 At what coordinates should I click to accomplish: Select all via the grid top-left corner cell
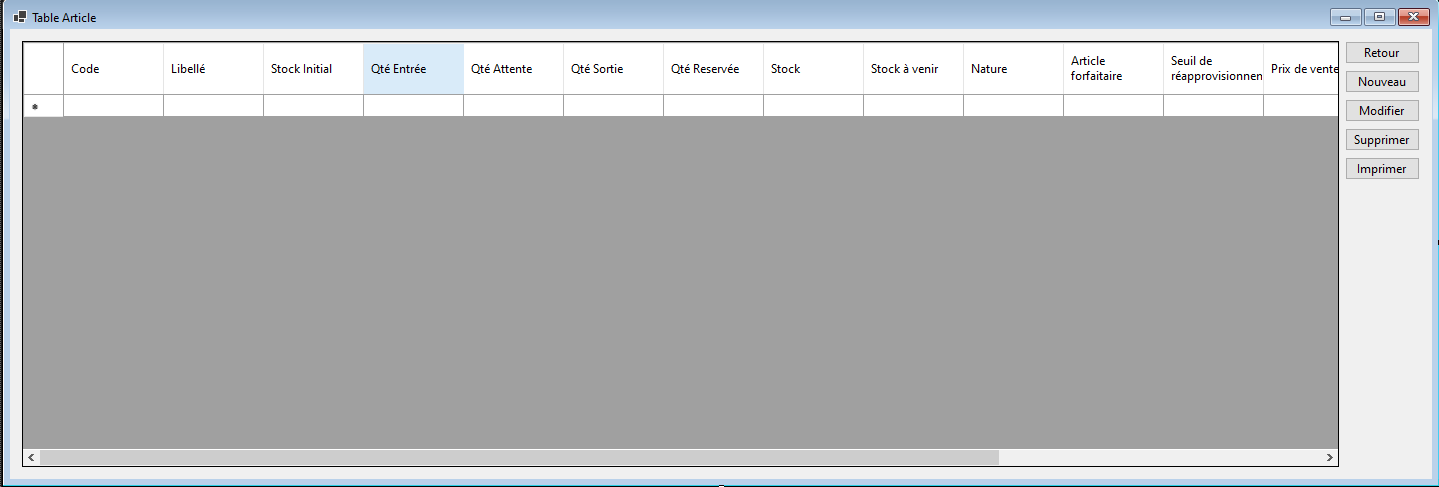tap(43, 69)
